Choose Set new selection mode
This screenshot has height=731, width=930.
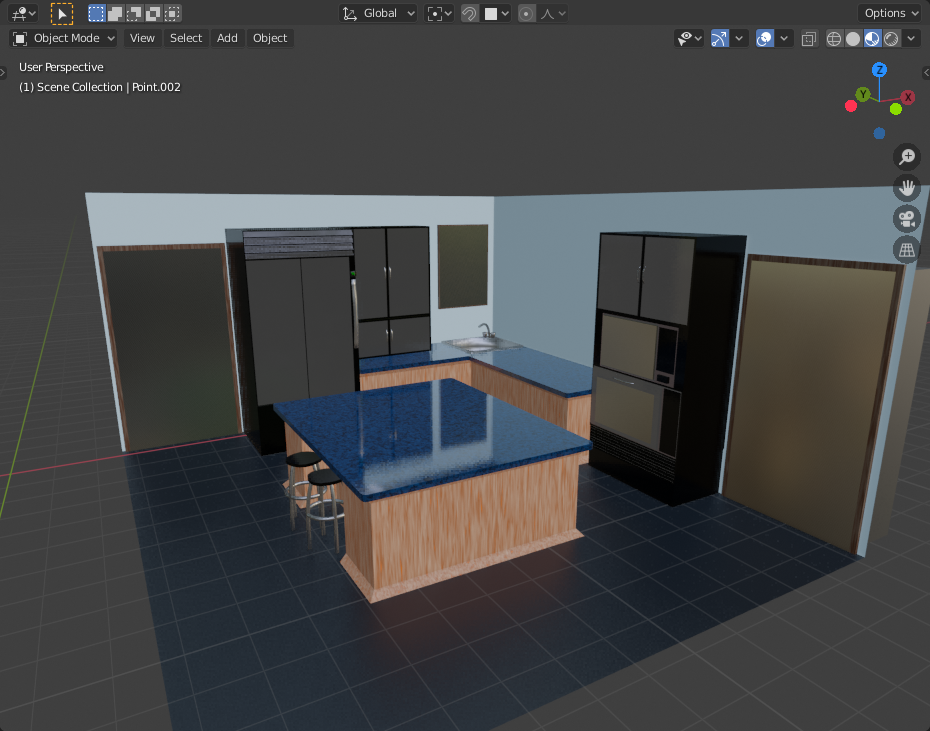coord(96,13)
